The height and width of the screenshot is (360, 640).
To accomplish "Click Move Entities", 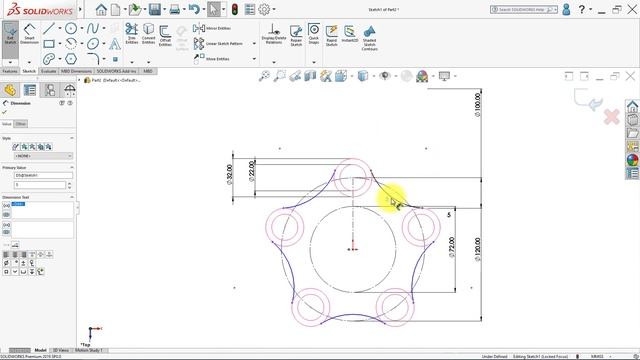I will pyautogui.click(x=211, y=59).
